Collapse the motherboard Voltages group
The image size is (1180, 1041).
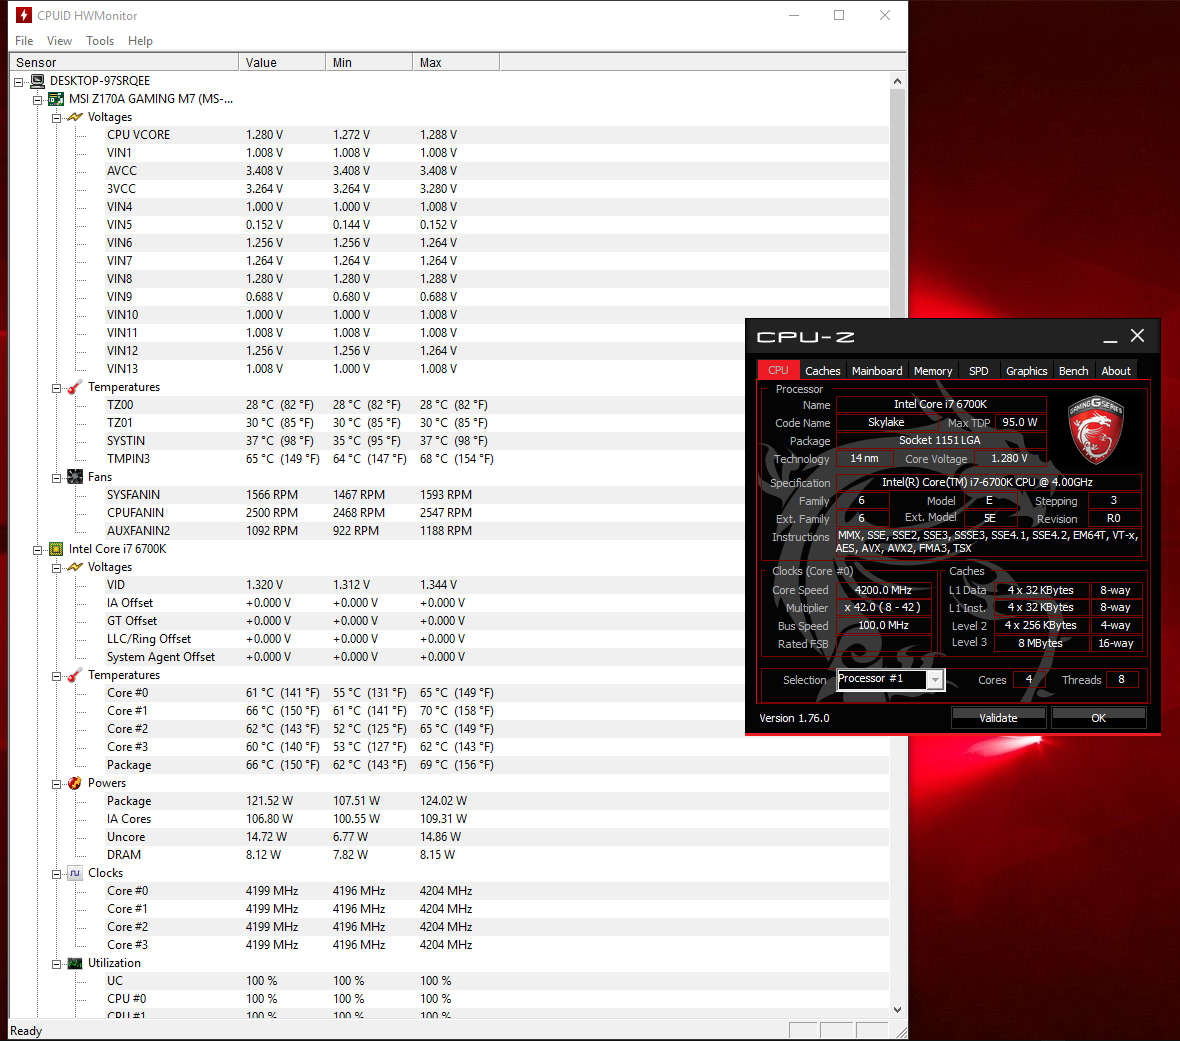coord(56,117)
